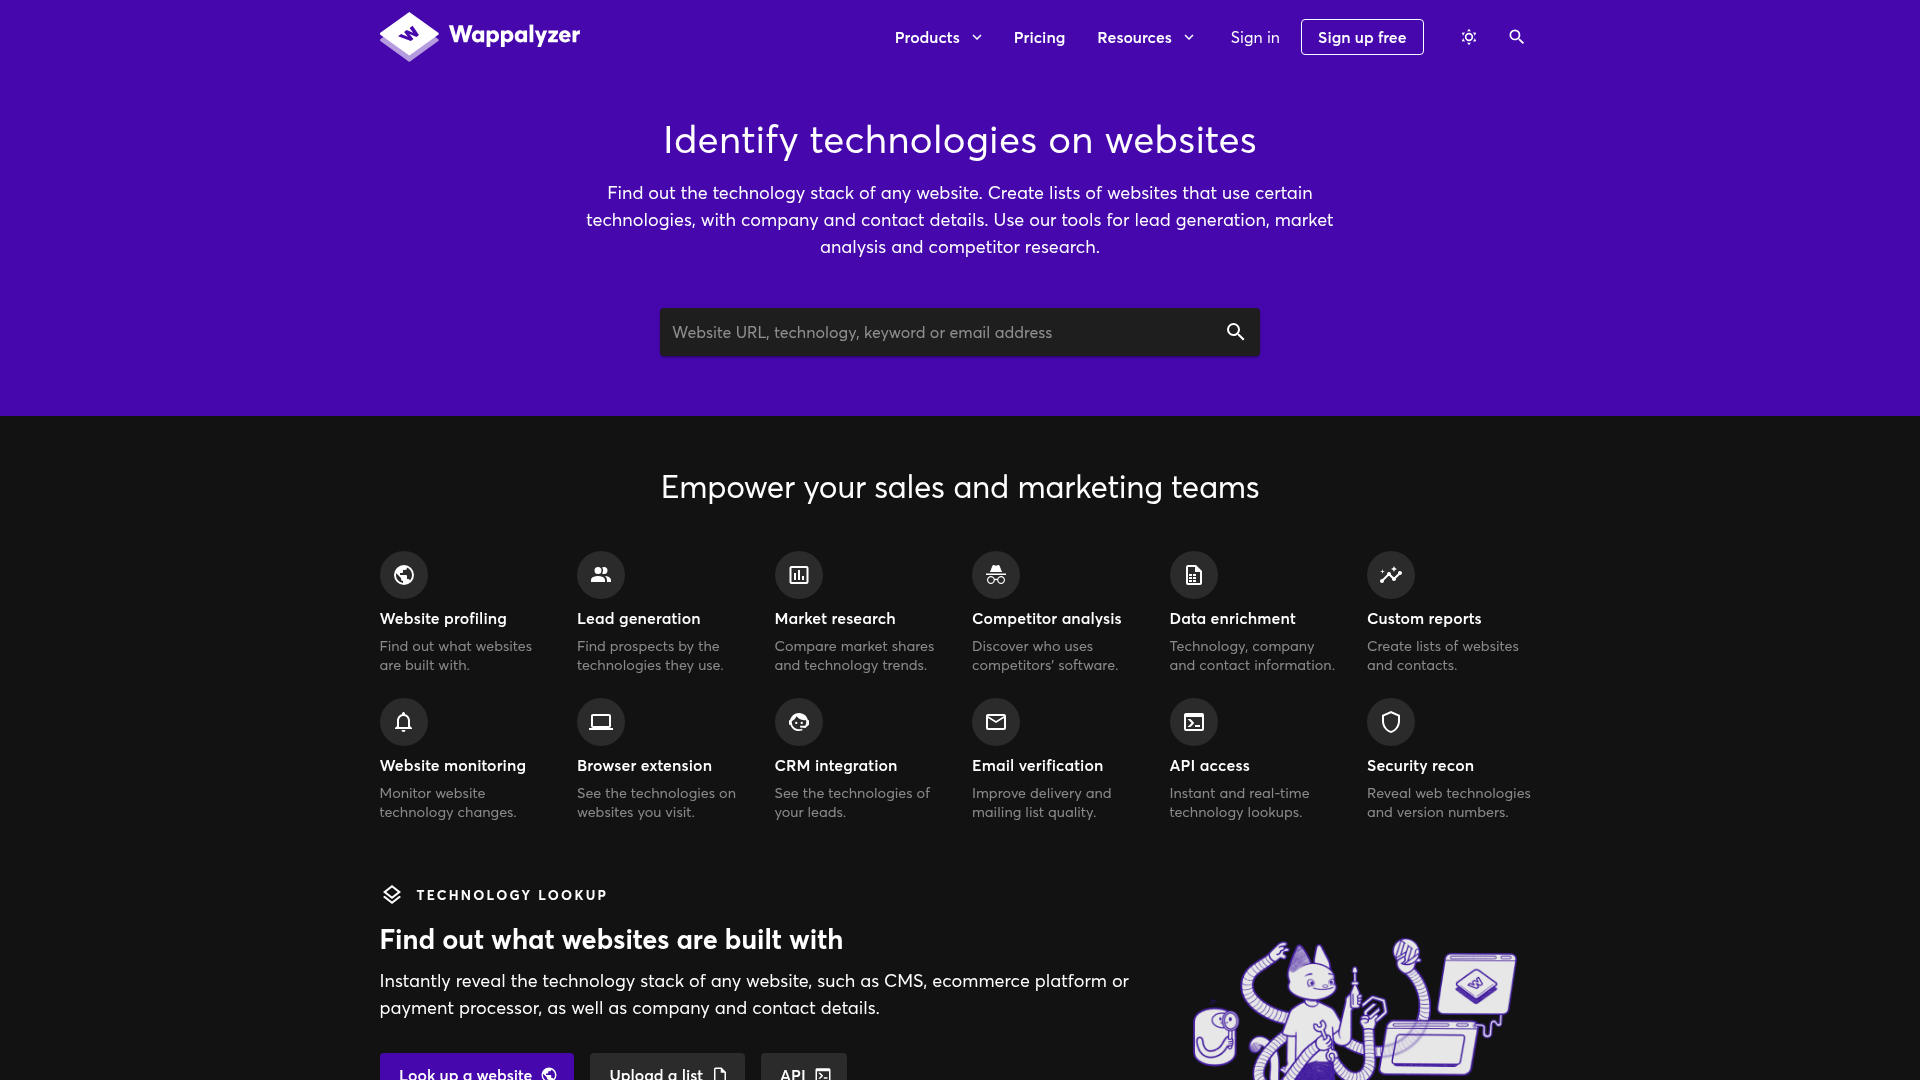
Task: Click the Sign up free button
Action: [x=1362, y=37]
